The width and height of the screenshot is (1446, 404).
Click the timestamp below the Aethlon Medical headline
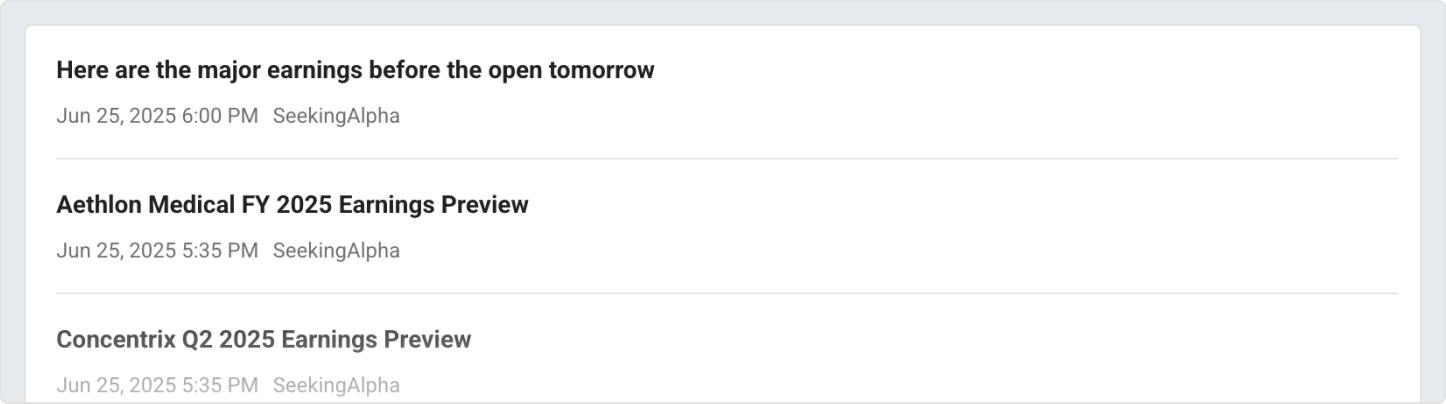coord(157,251)
